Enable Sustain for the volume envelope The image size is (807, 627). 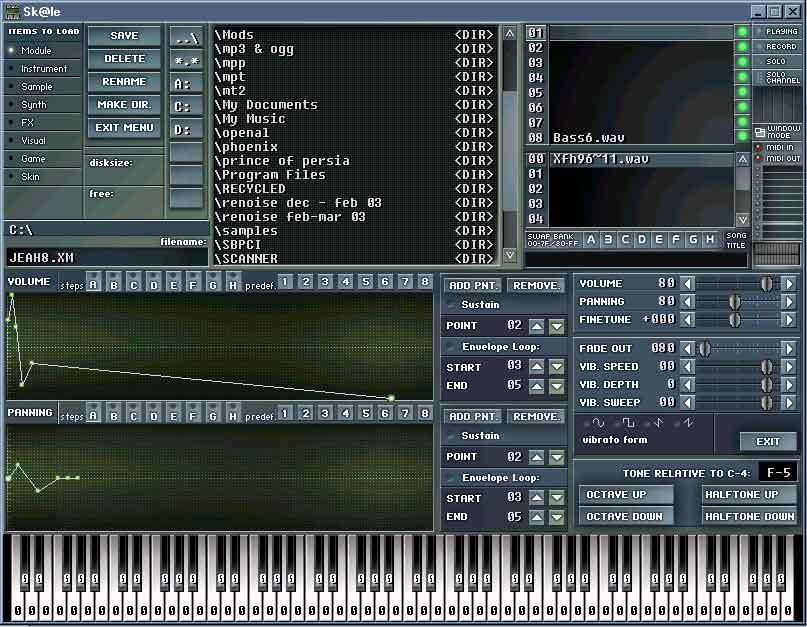point(452,304)
